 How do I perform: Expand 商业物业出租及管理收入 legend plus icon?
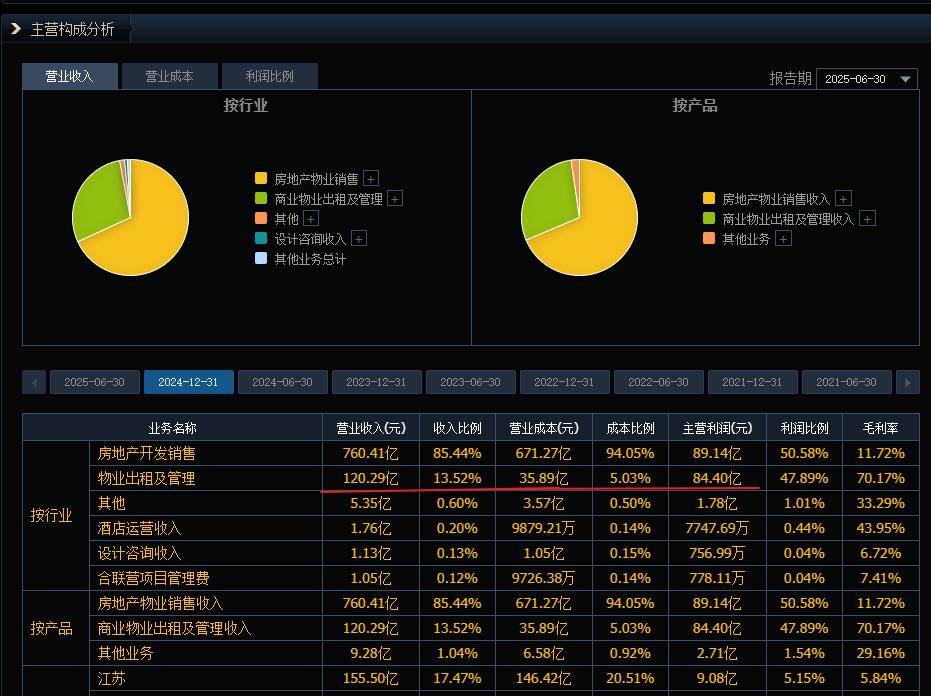pos(867,219)
